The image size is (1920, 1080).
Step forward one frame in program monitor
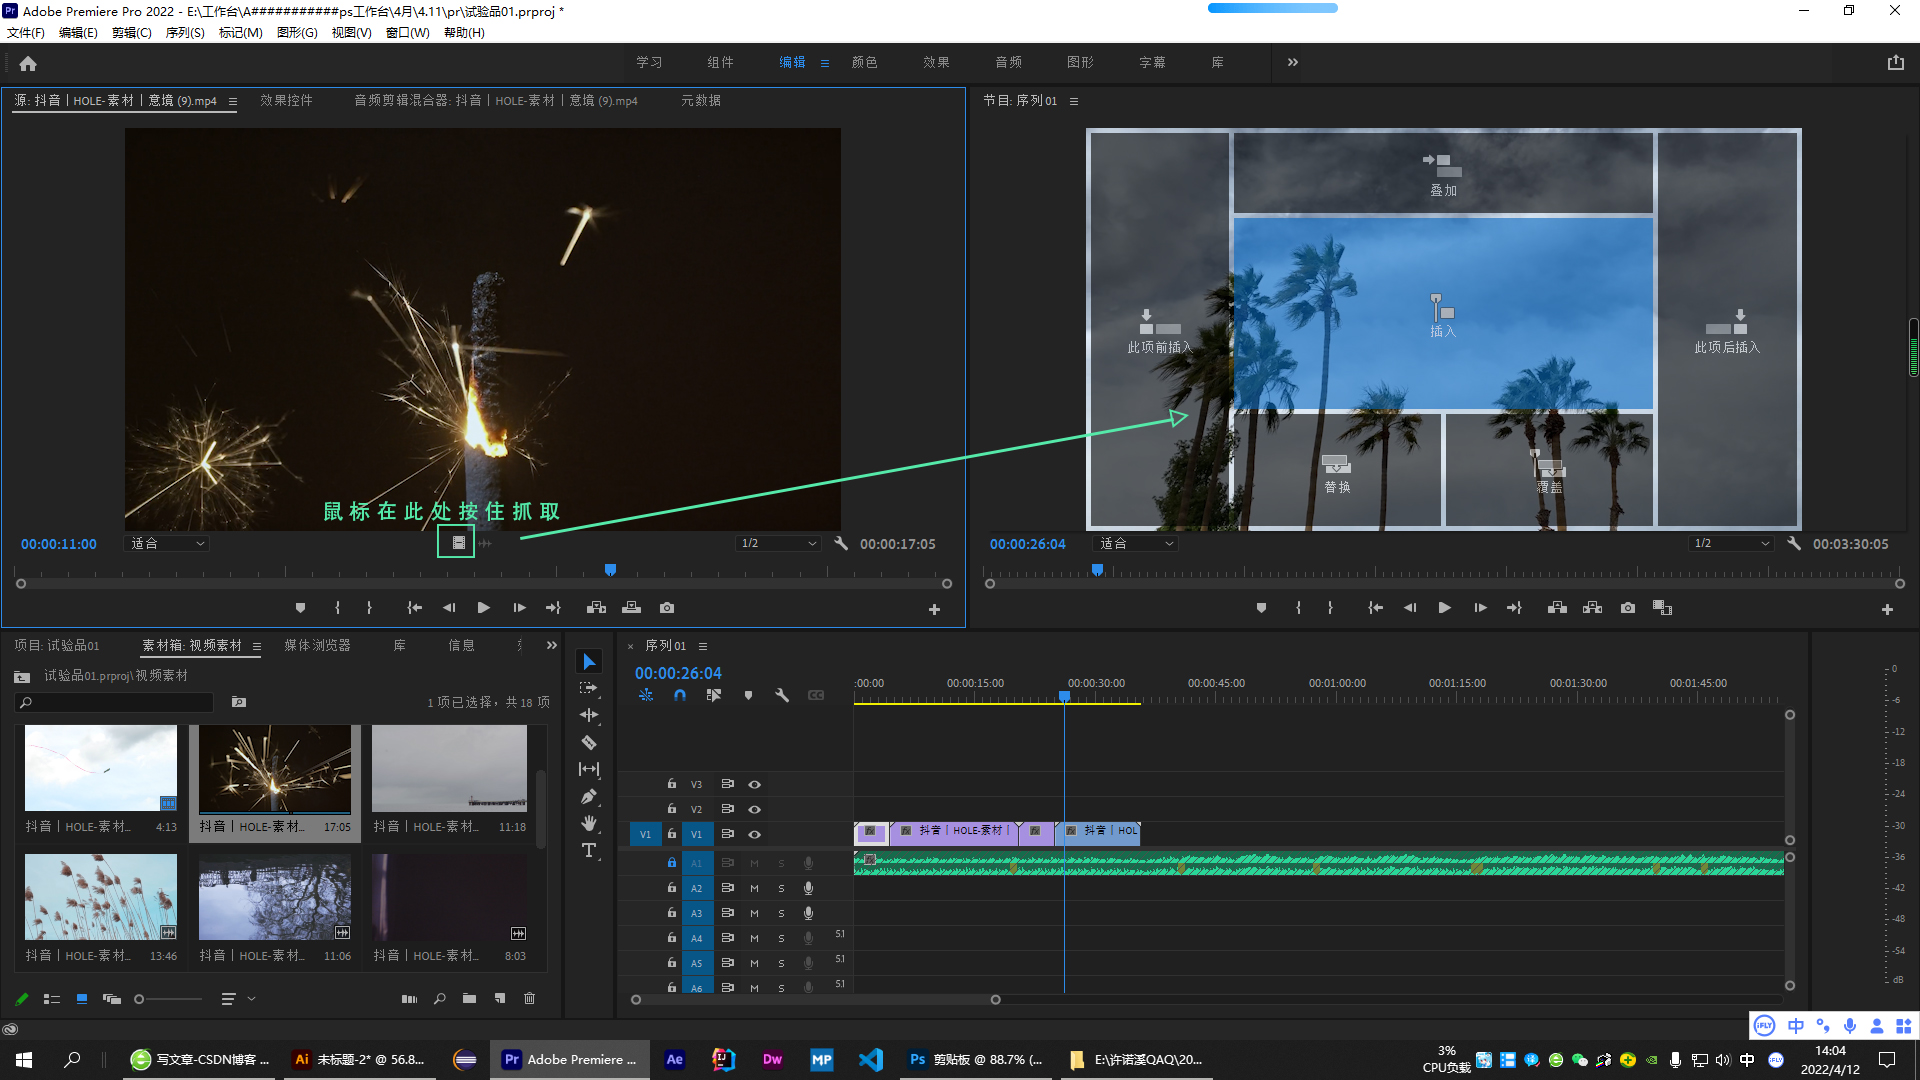1480,608
